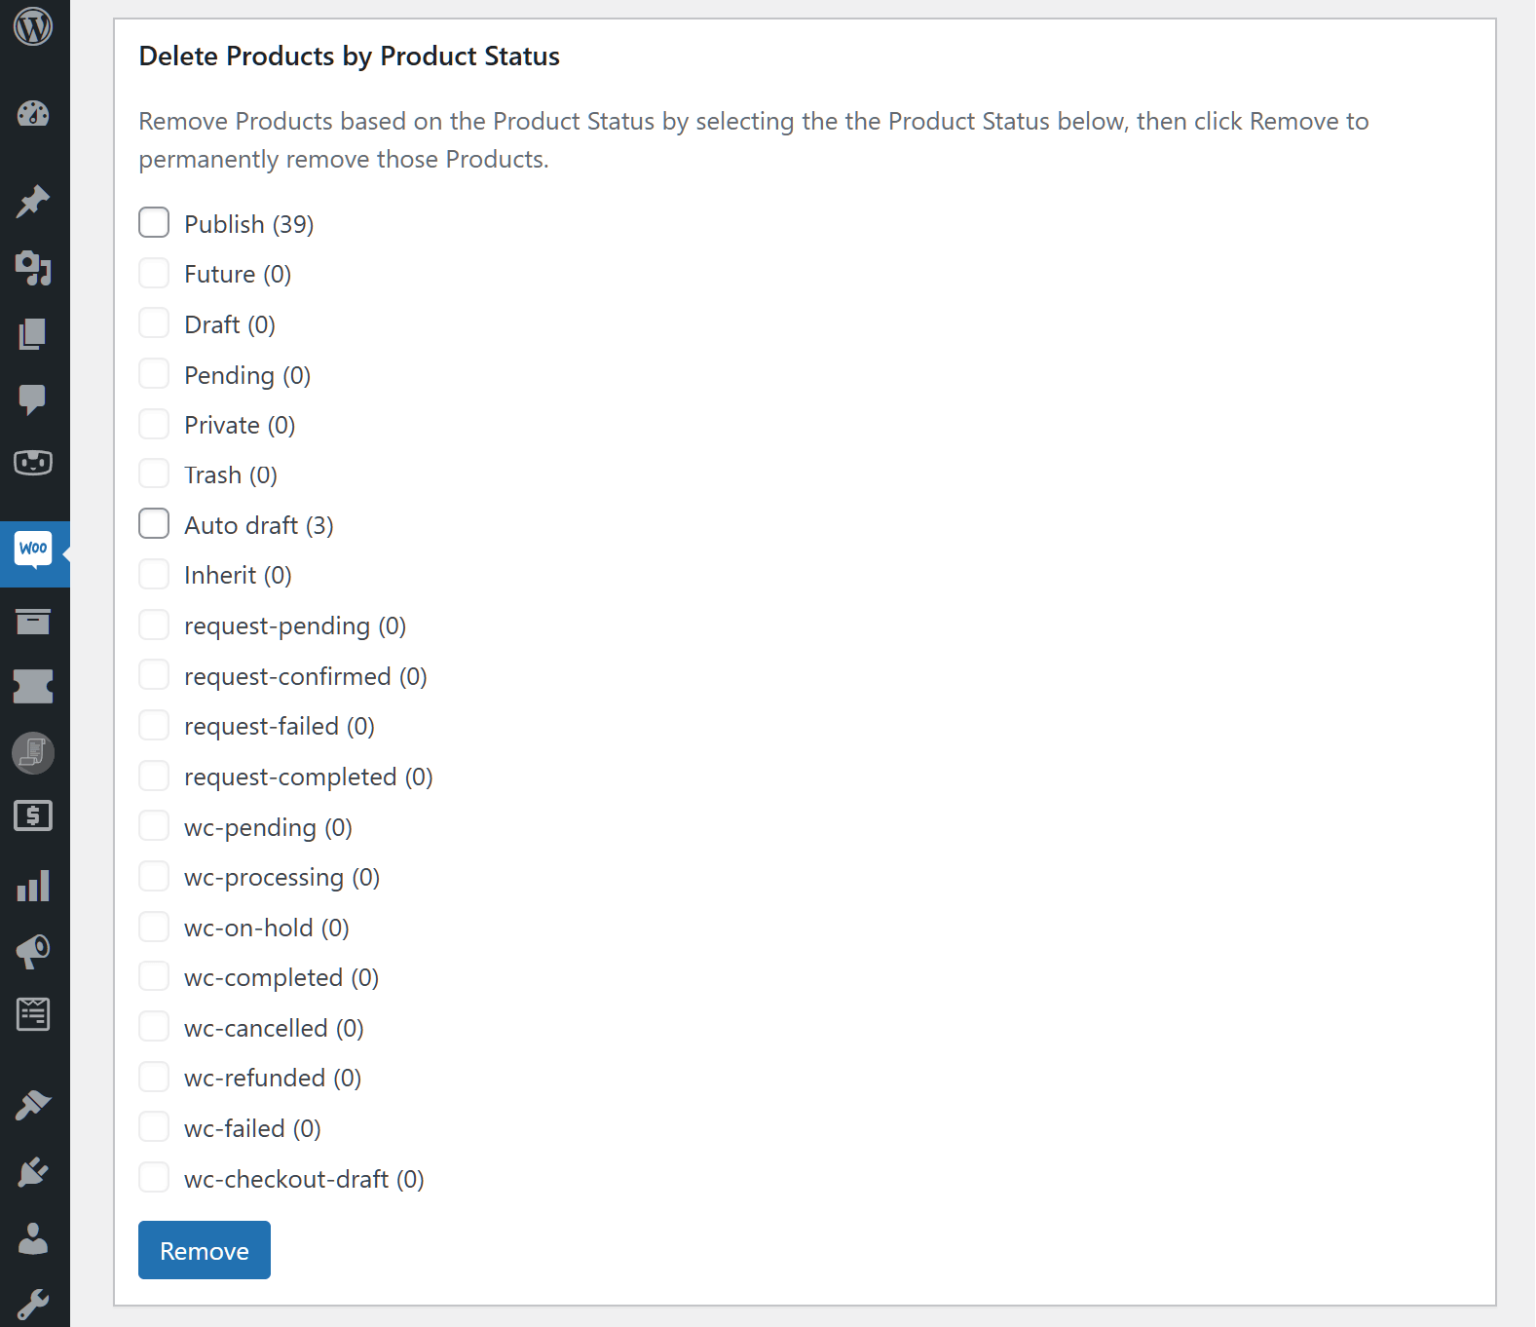1536x1327 pixels.
Task: Check the wc-completed (0) checkbox
Action: coord(153,975)
